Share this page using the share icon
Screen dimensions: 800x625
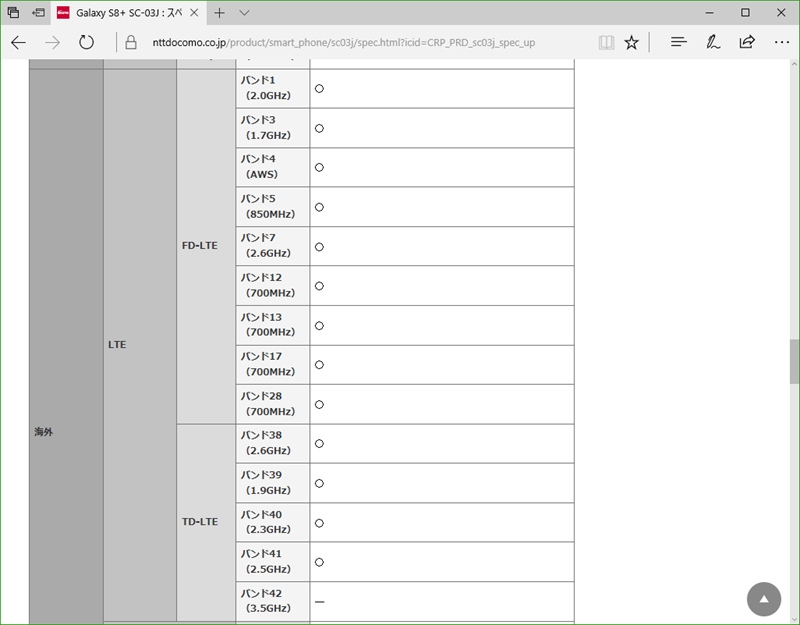(x=747, y=42)
